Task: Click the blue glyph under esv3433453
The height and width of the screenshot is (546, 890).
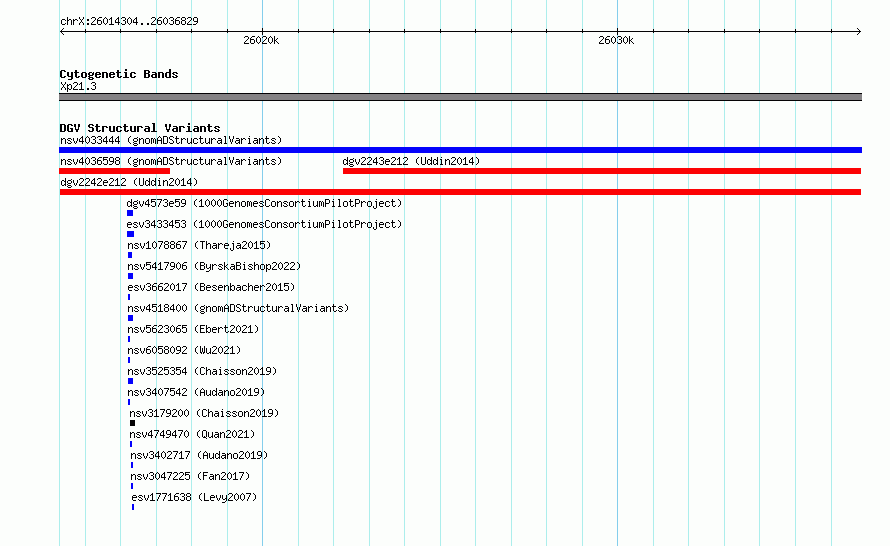Action: 131,234
